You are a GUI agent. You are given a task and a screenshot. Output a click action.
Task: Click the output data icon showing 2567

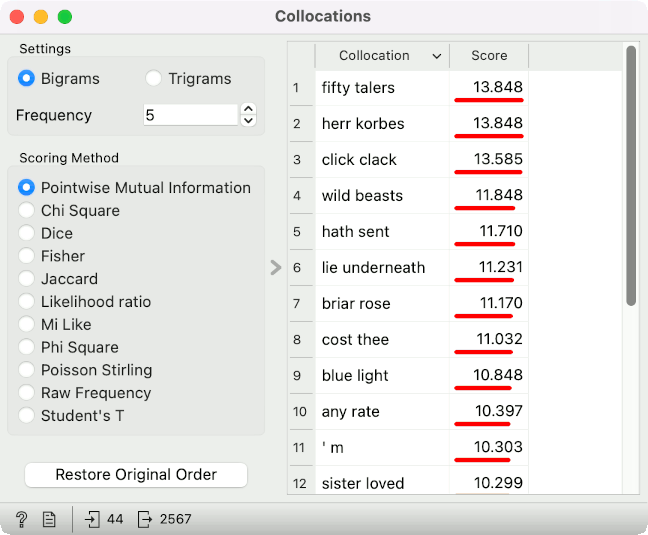[x=144, y=519]
